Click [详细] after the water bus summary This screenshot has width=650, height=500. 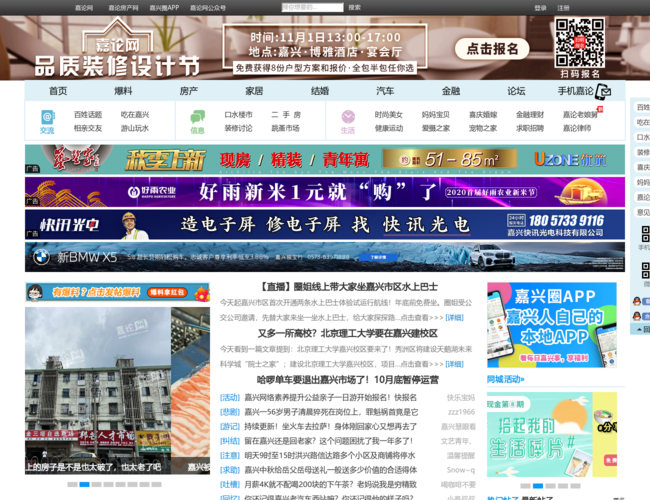[454, 318]
